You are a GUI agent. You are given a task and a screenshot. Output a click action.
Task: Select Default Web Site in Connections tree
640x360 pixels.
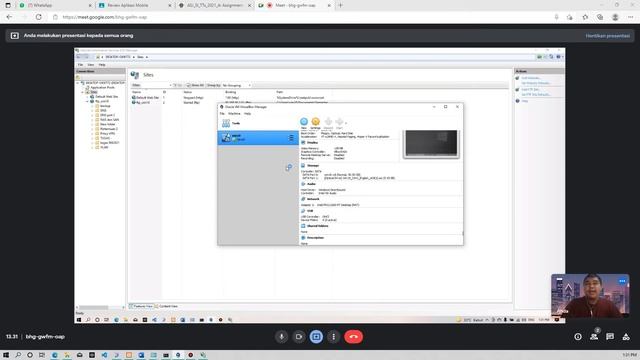106,97
